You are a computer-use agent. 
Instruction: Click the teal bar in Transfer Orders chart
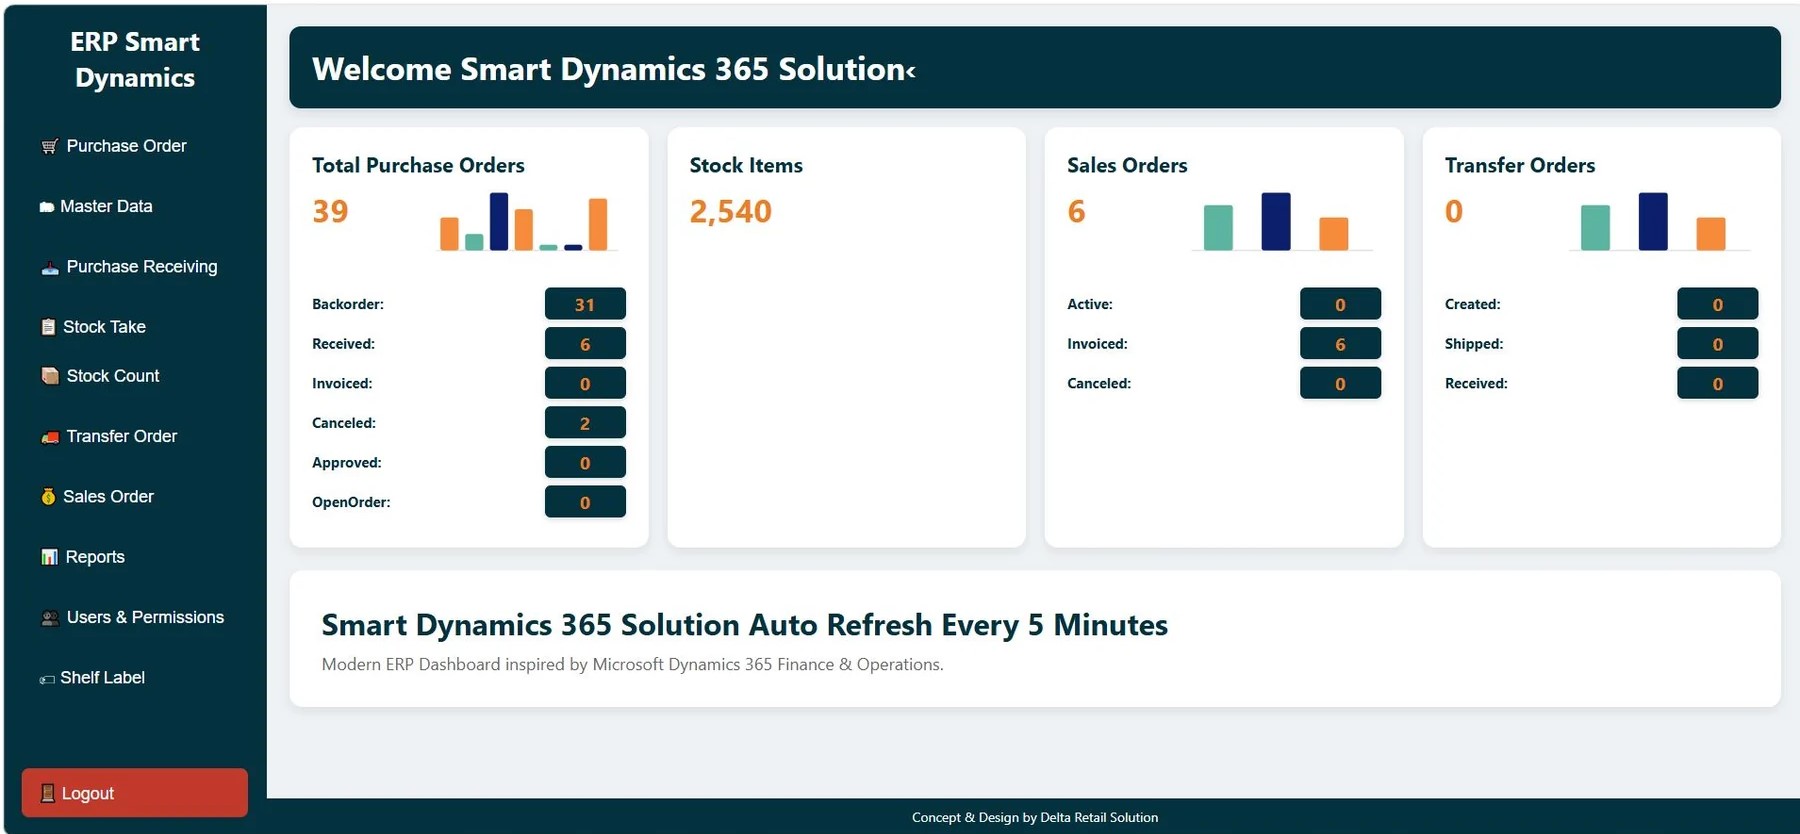coord(1596,227)
